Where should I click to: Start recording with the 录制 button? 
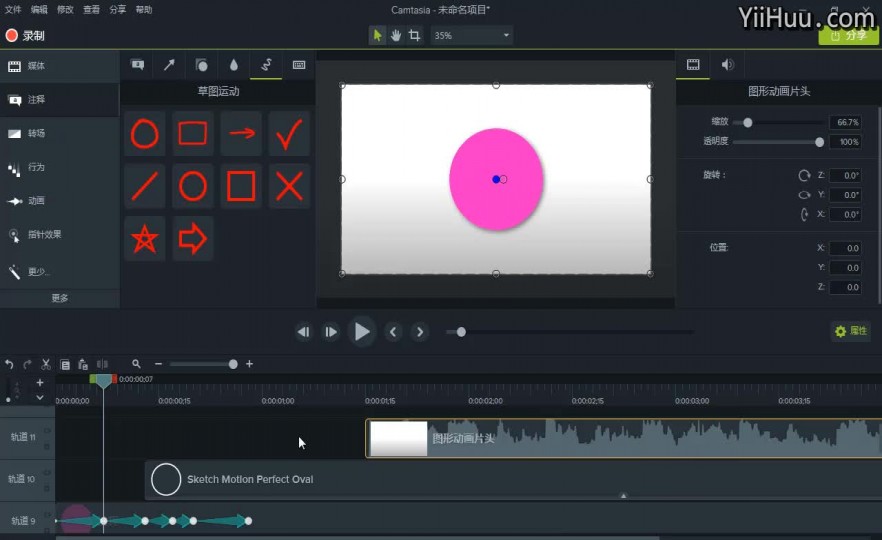[25, 35]
